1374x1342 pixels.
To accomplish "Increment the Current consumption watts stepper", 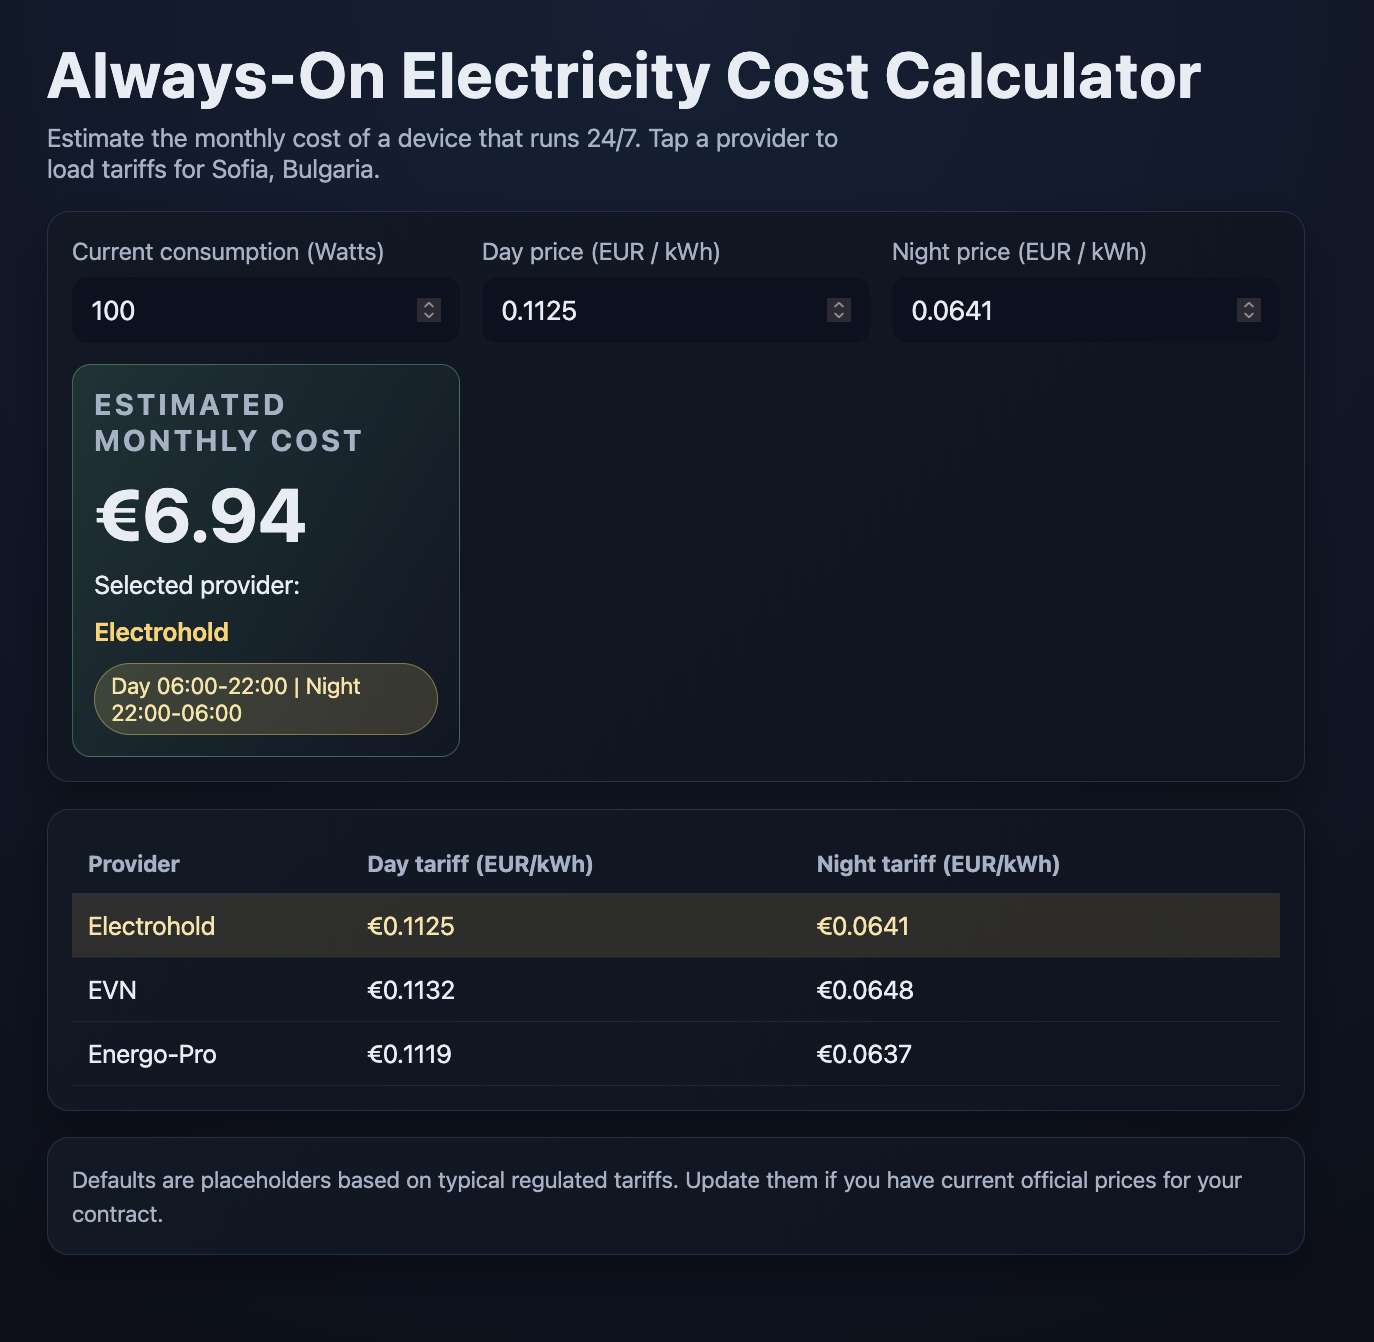I will pyautogui.click(x=429, y=305).
